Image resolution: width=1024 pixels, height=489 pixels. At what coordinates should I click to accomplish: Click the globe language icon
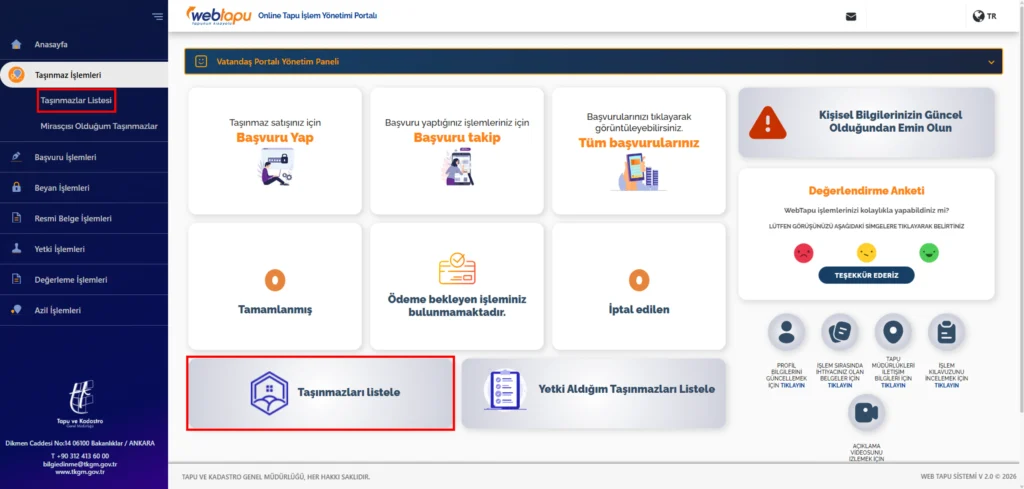click(x=978, y=16)
